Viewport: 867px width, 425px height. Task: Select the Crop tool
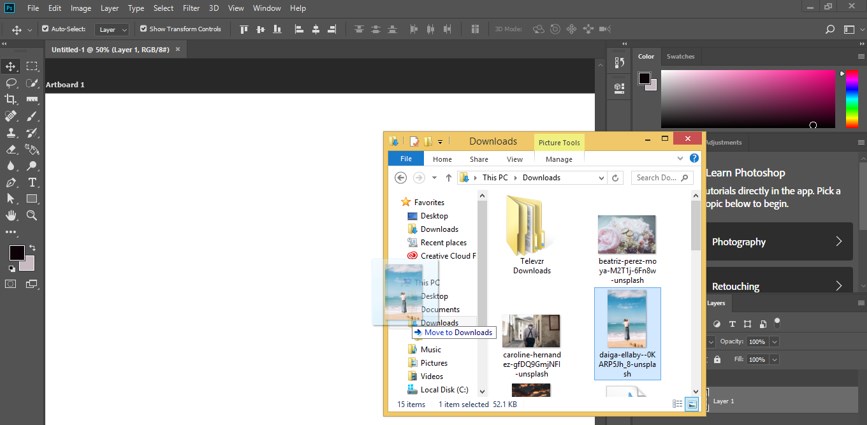click(x=12, y=99)
